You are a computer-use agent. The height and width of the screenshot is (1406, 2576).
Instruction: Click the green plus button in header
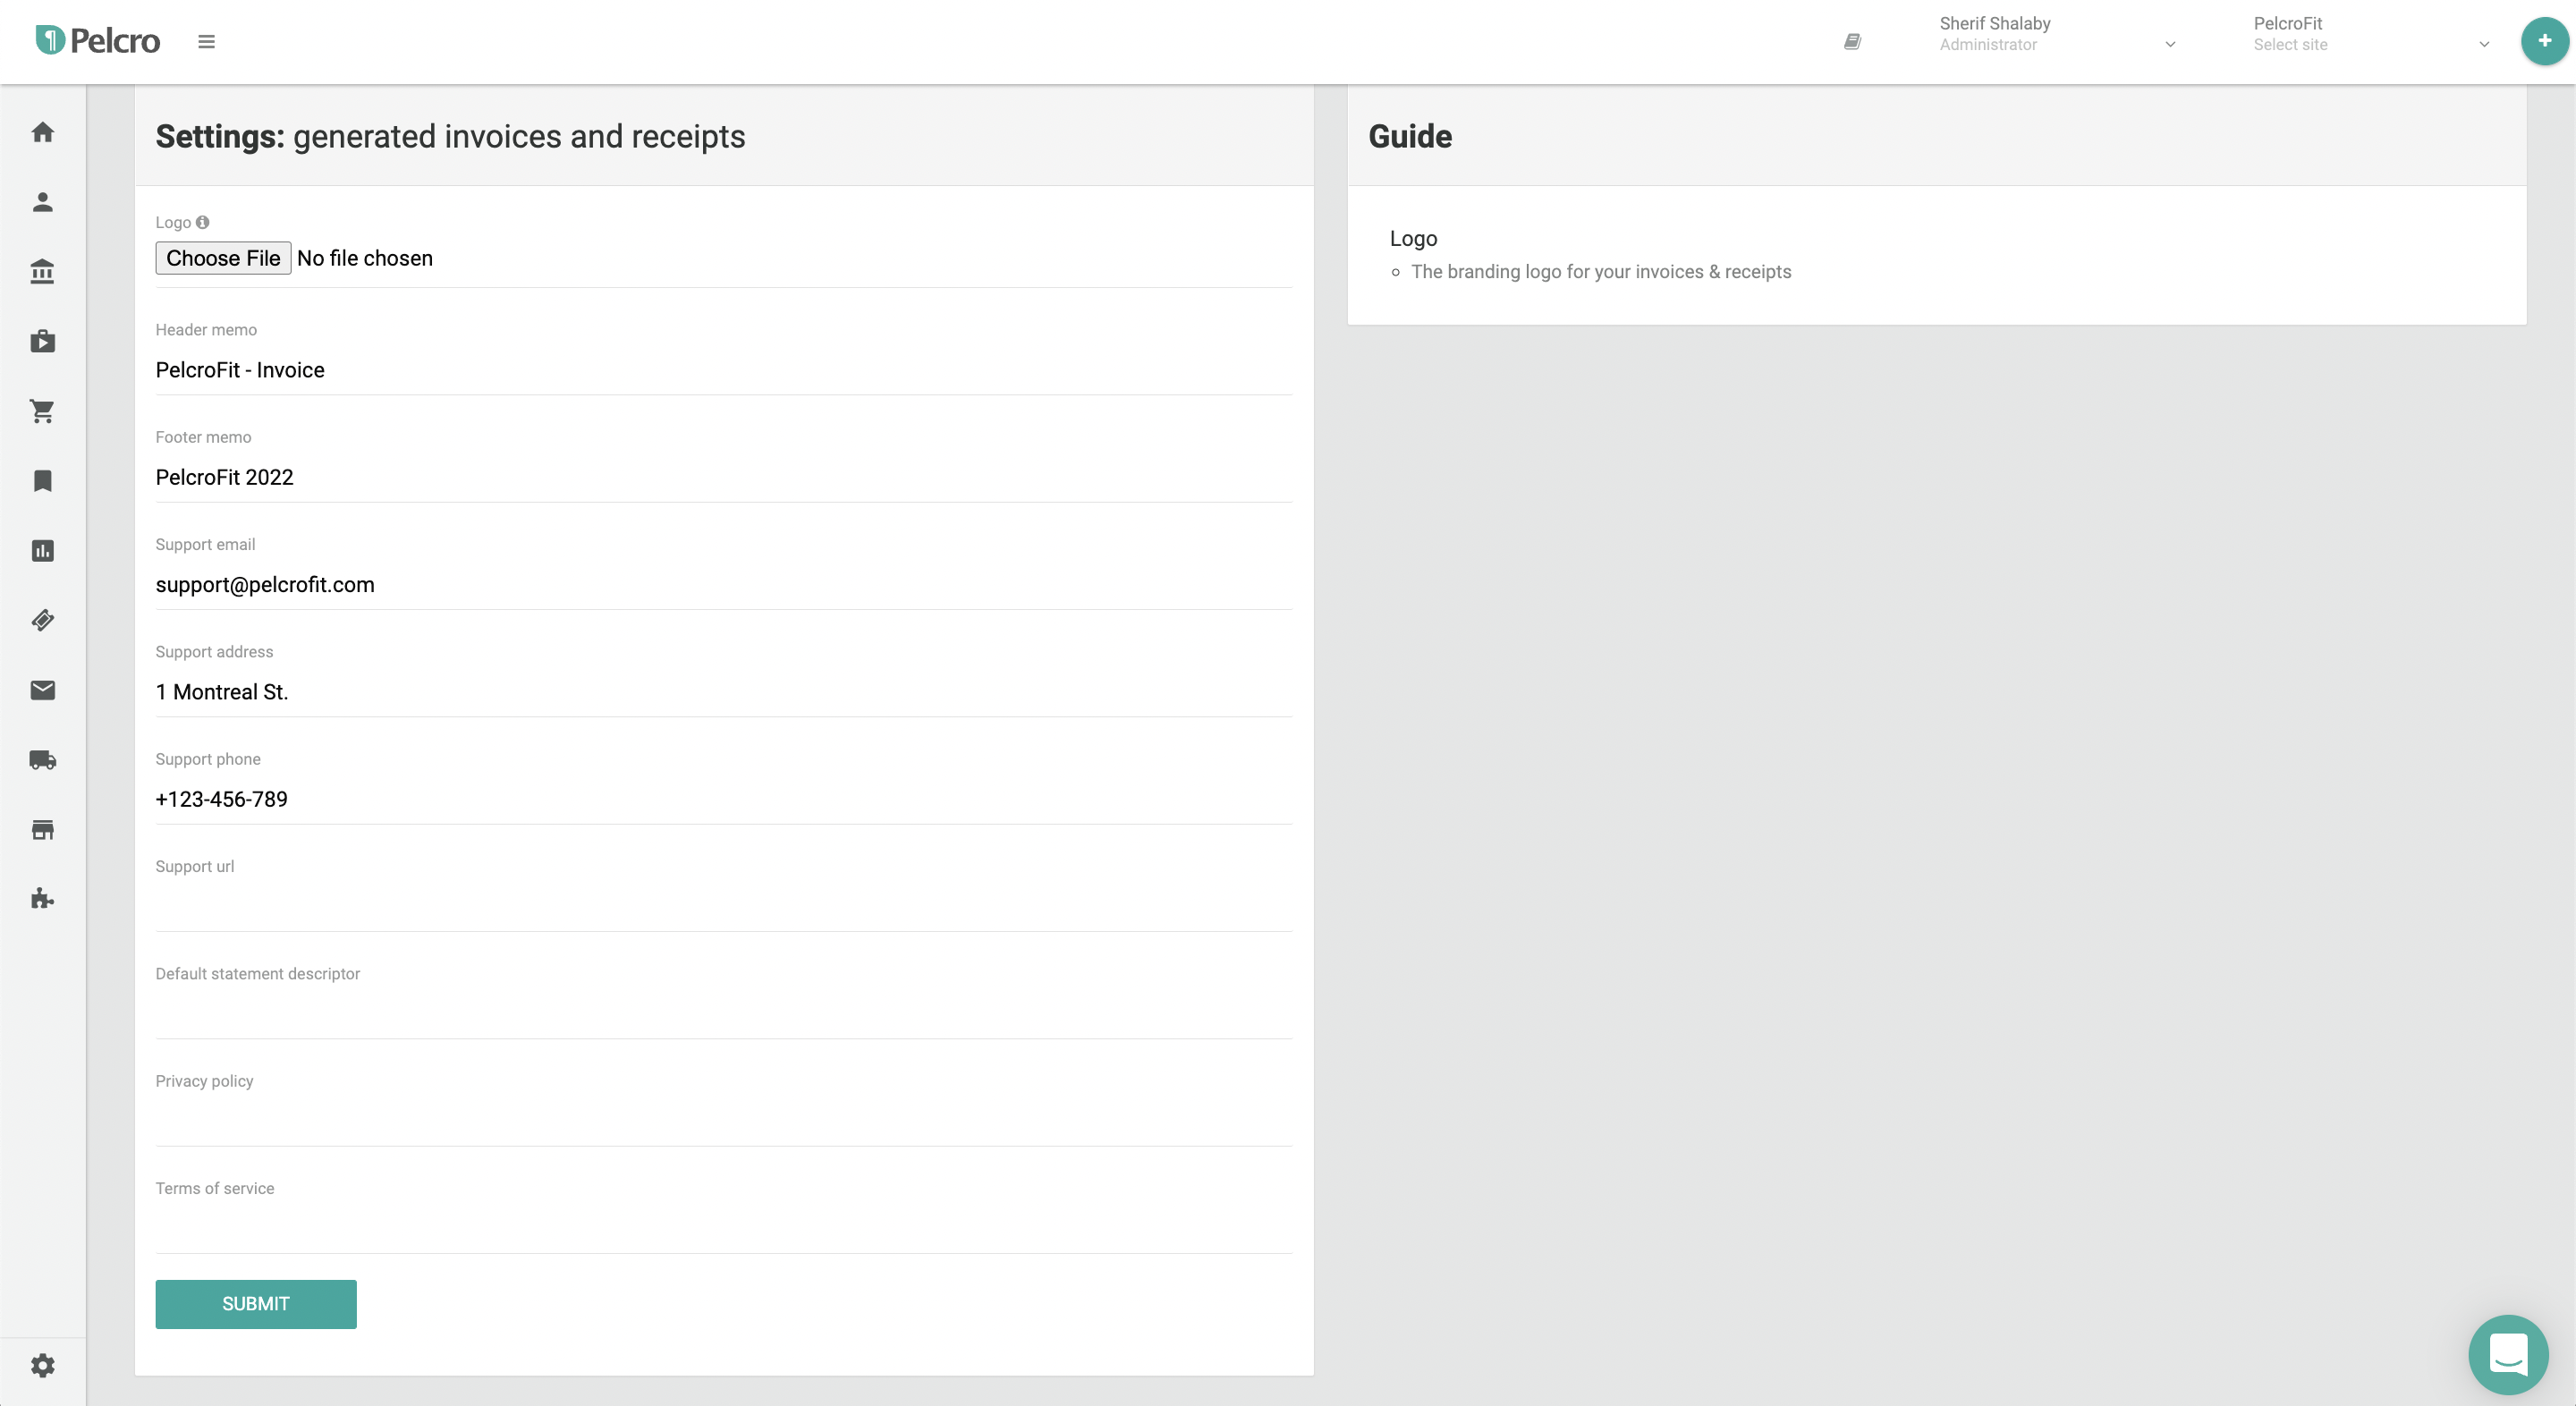(2544, 41)
